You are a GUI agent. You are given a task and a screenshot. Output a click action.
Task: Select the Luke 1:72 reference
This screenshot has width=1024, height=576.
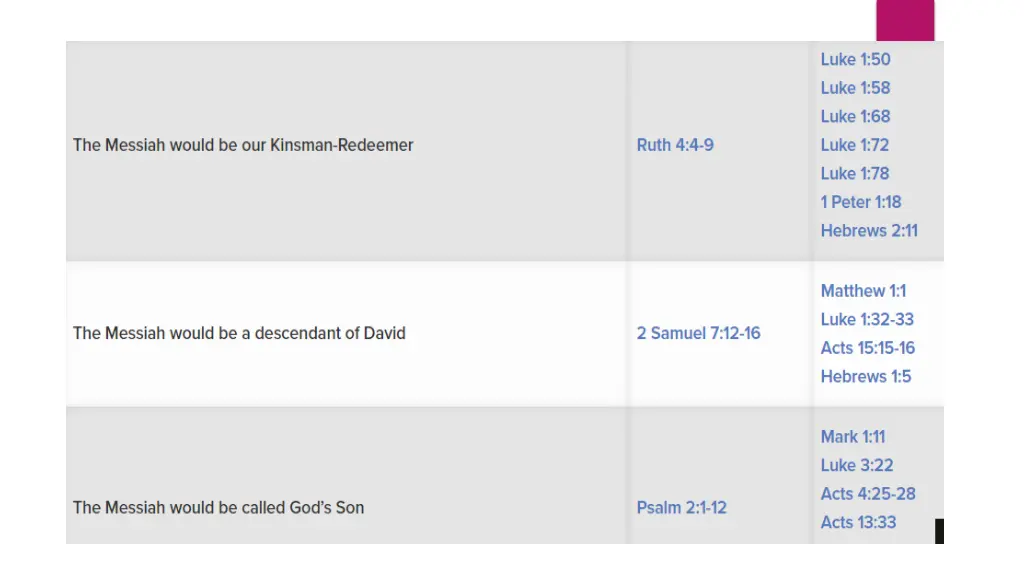click(x=855, y=145)
